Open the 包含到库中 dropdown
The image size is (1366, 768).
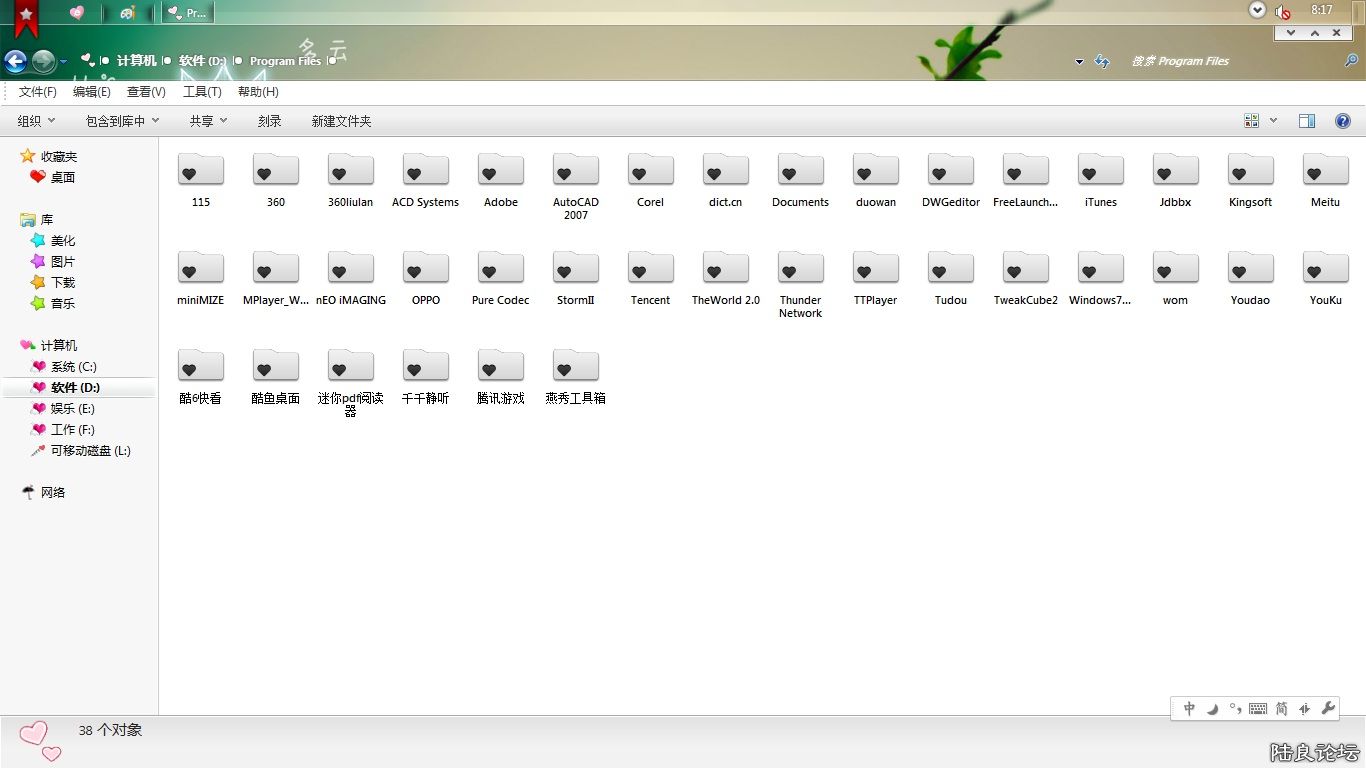(122, 121)
